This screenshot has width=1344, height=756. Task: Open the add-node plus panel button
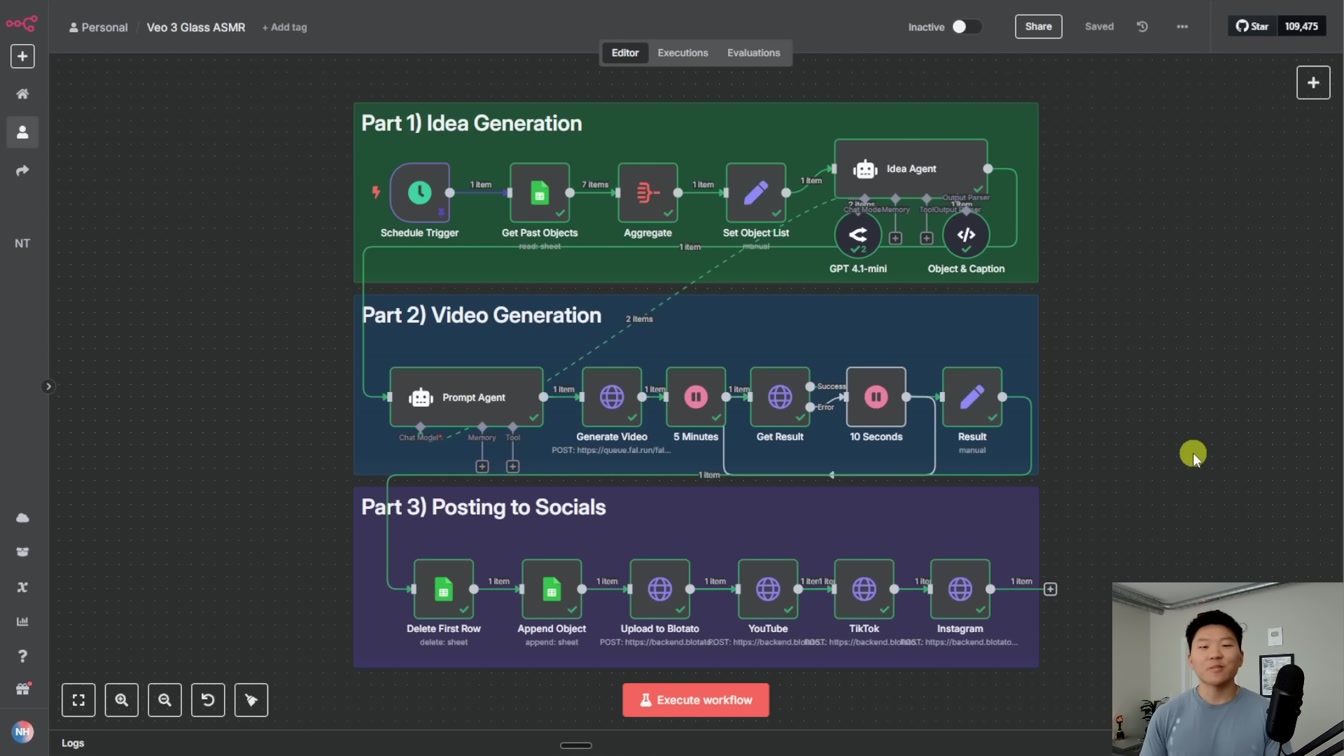point(1313,83)
